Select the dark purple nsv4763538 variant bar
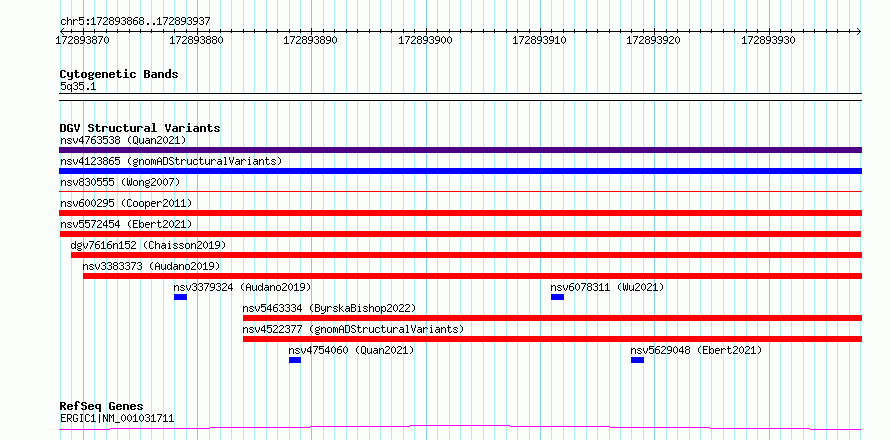This screenshot has height=440, width=890. click(460, 150)
